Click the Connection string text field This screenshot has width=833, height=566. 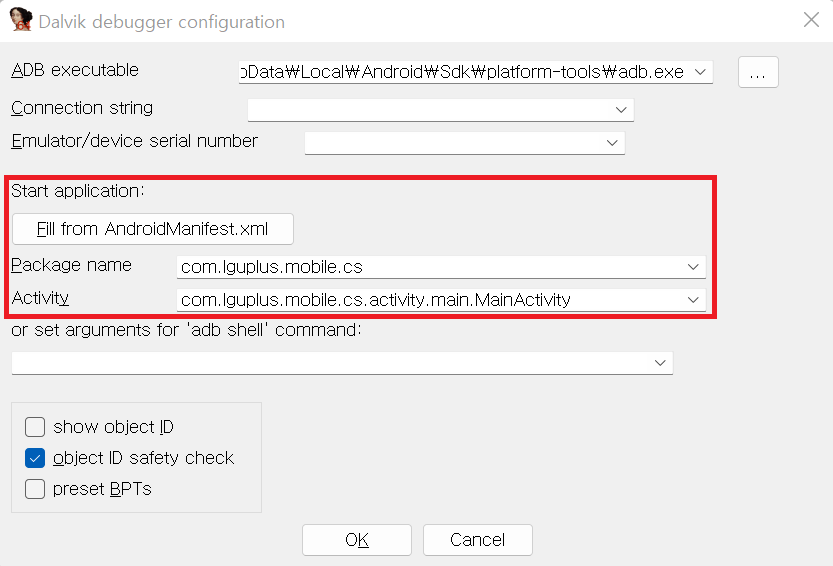coord(428,110)
